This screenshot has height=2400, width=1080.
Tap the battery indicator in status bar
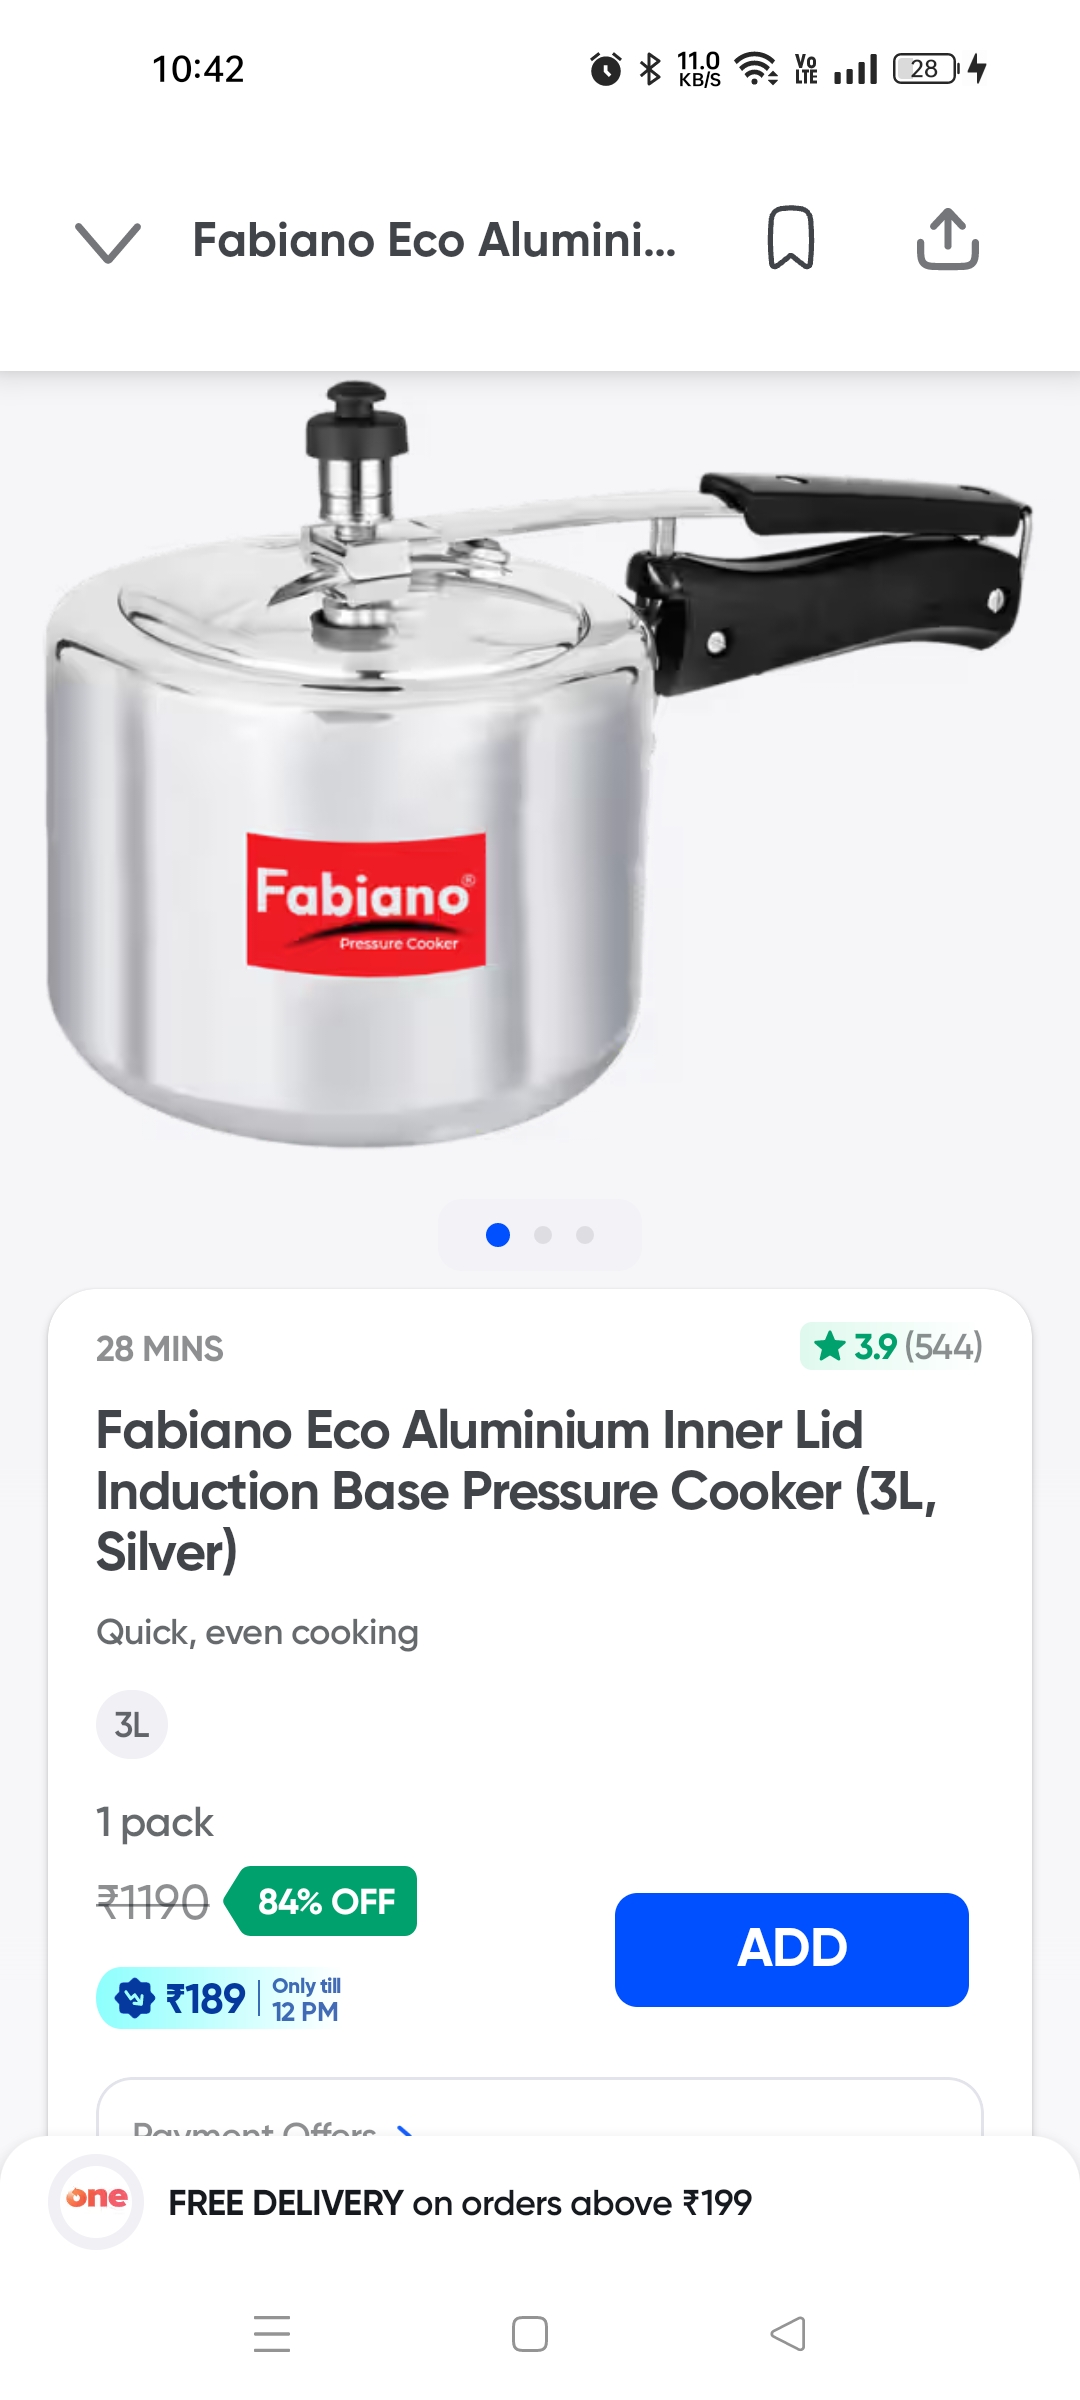[925, 69]
